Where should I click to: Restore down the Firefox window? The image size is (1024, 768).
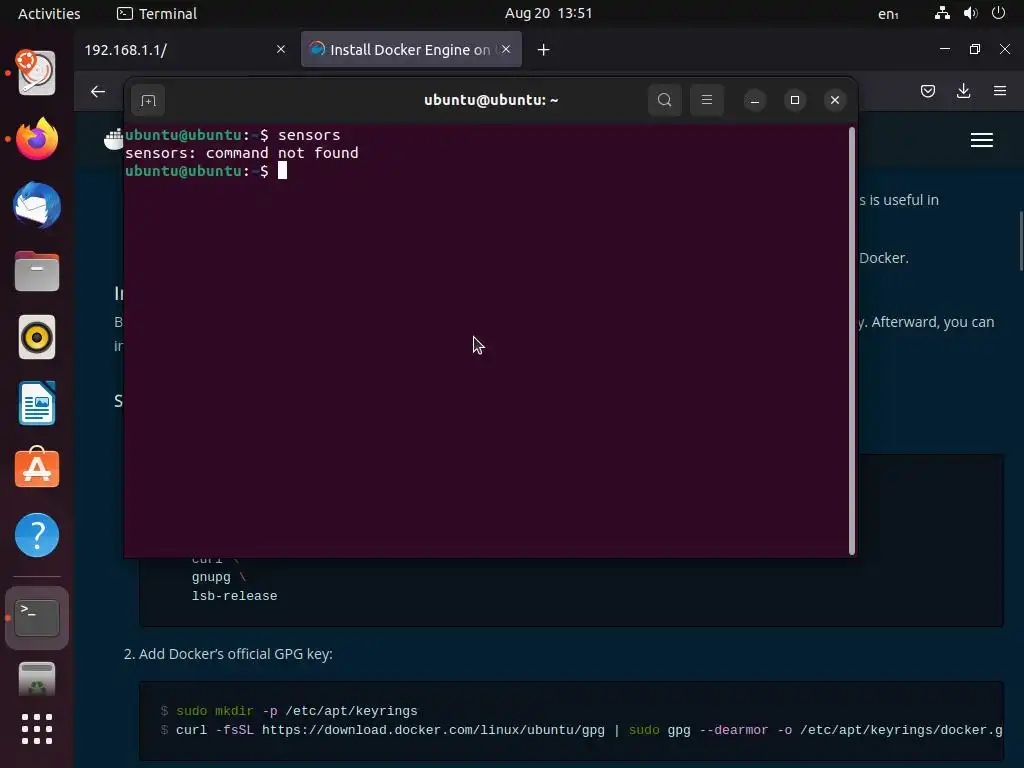click(974, 49)
